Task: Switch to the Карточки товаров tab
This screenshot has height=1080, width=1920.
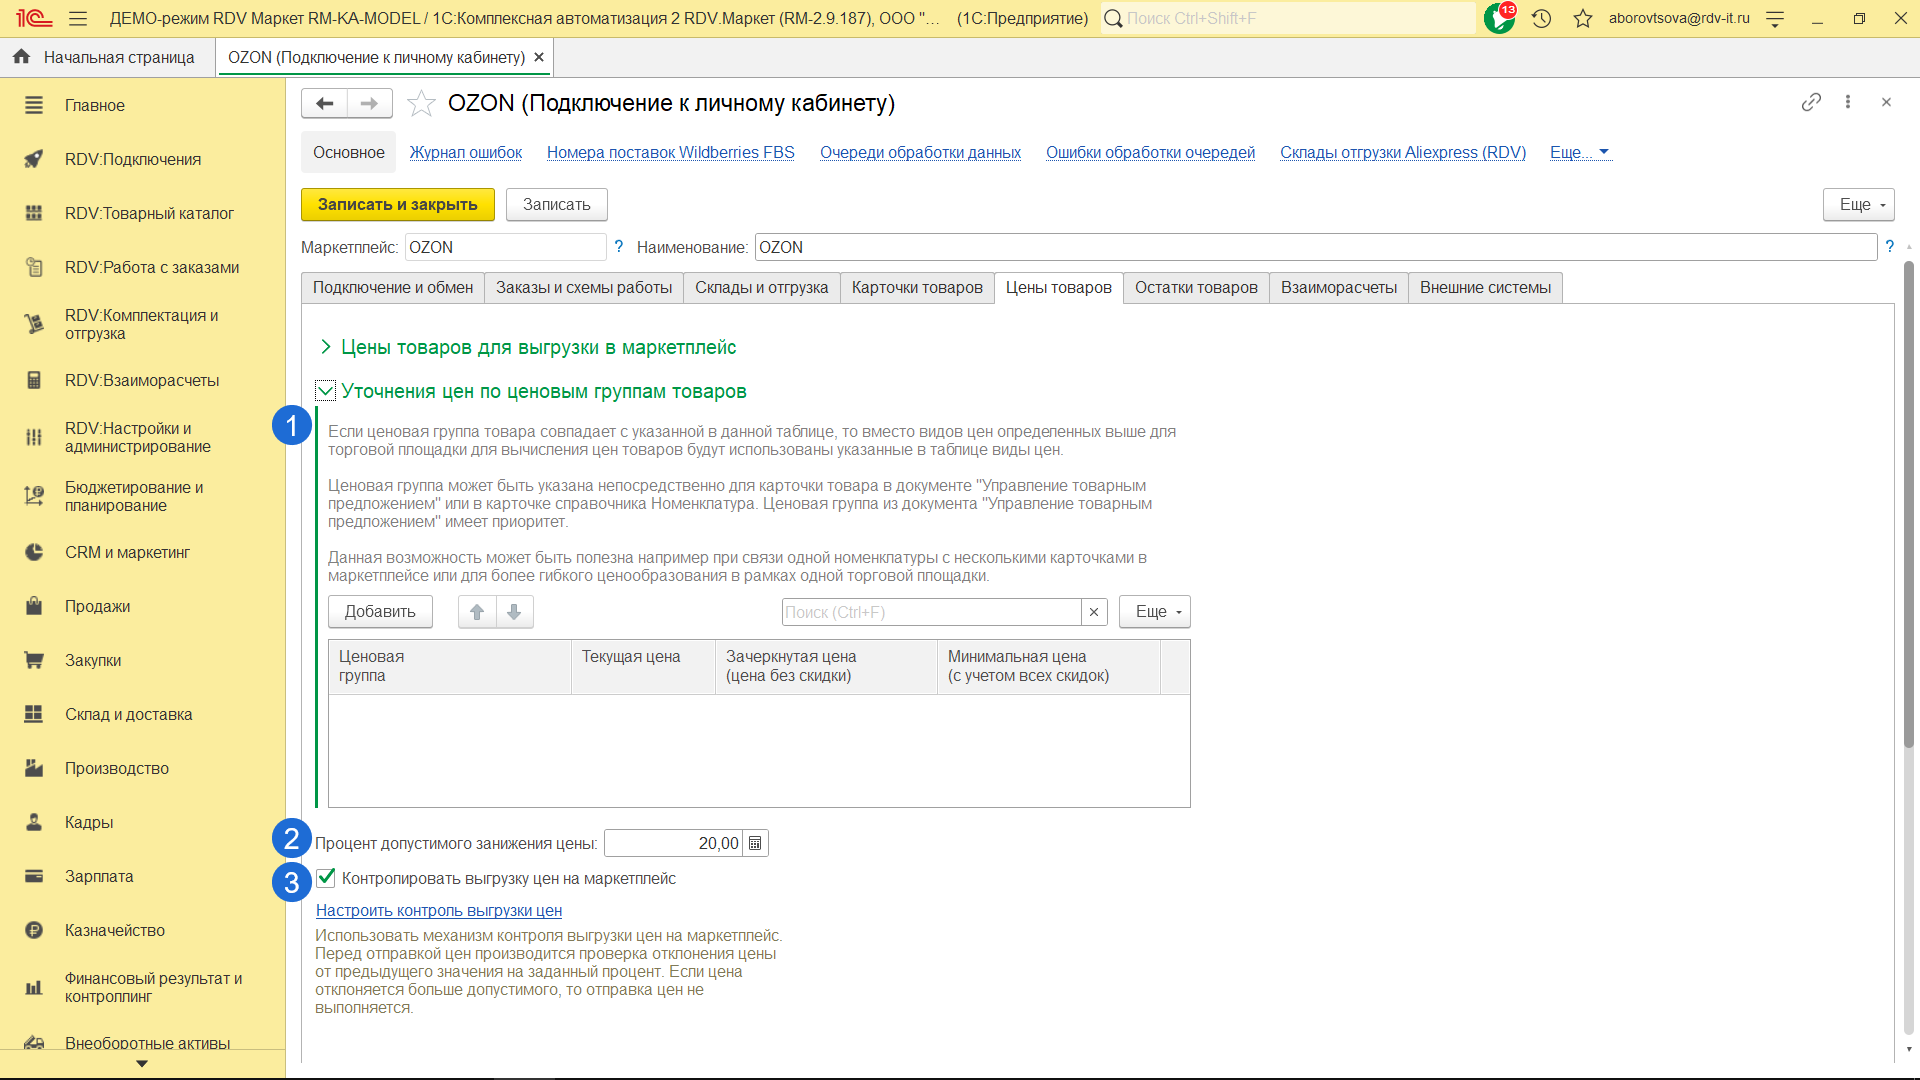Action: point(916,288)
